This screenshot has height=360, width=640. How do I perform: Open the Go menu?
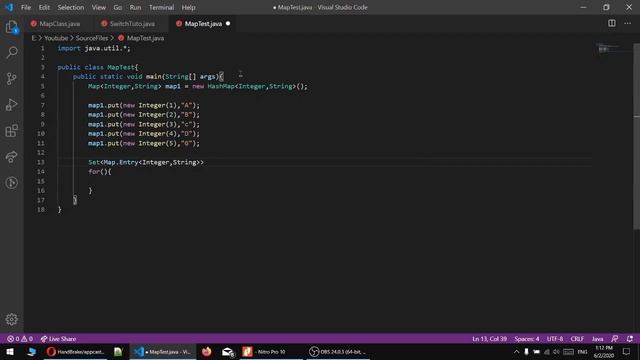point(118,7)
